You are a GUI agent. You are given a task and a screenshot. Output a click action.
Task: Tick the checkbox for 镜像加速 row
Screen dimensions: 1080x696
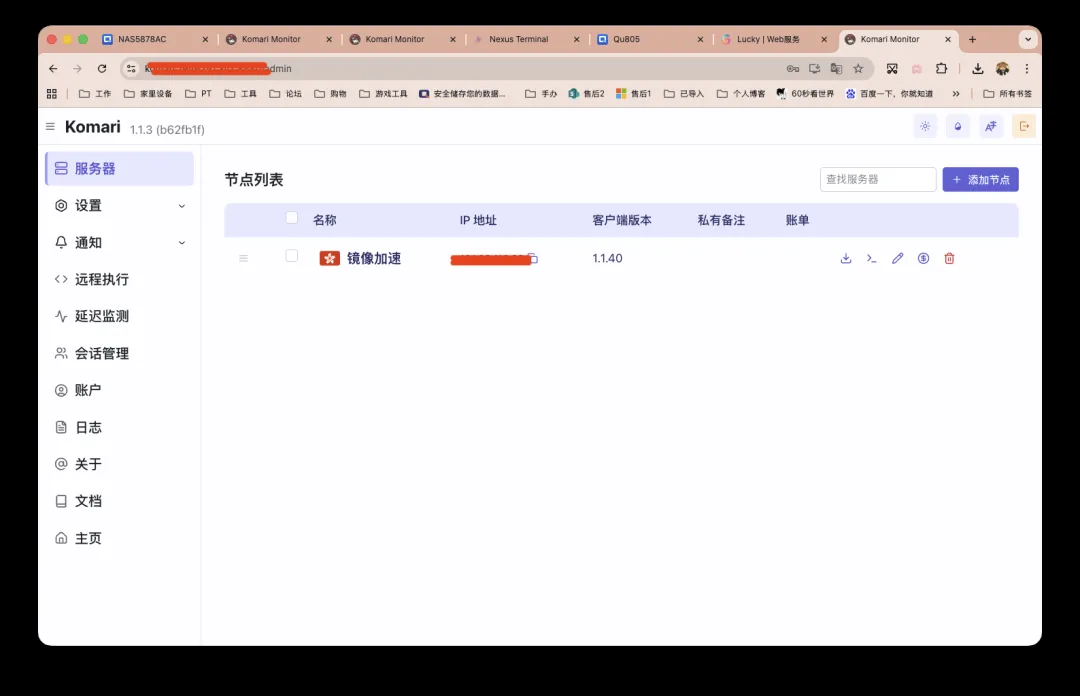[292, 256]
